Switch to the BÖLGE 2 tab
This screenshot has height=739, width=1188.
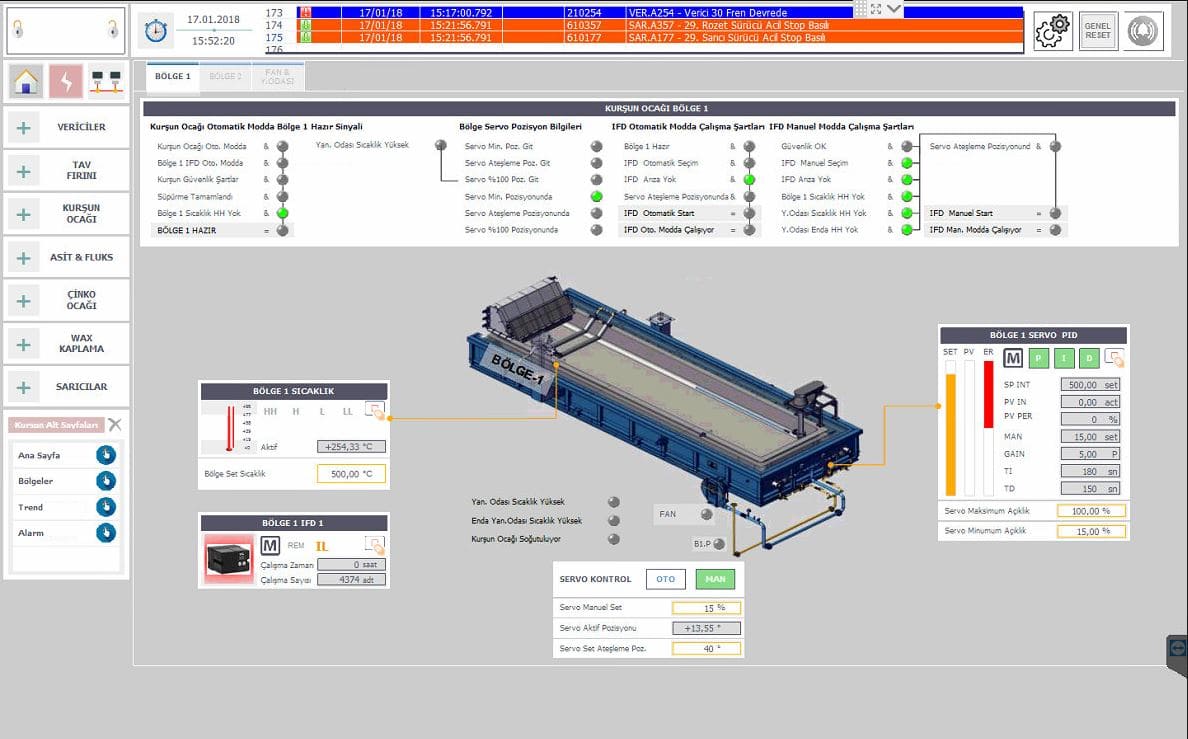[225, 76]
